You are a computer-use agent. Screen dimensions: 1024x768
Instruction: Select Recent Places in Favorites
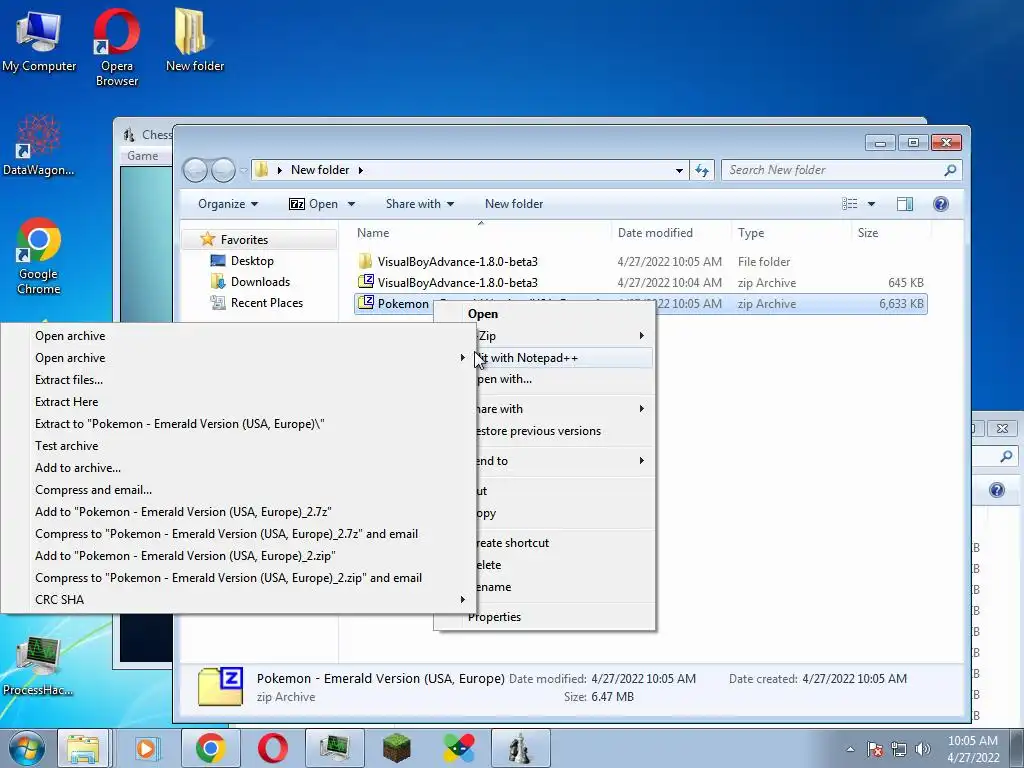coord(266,302)
